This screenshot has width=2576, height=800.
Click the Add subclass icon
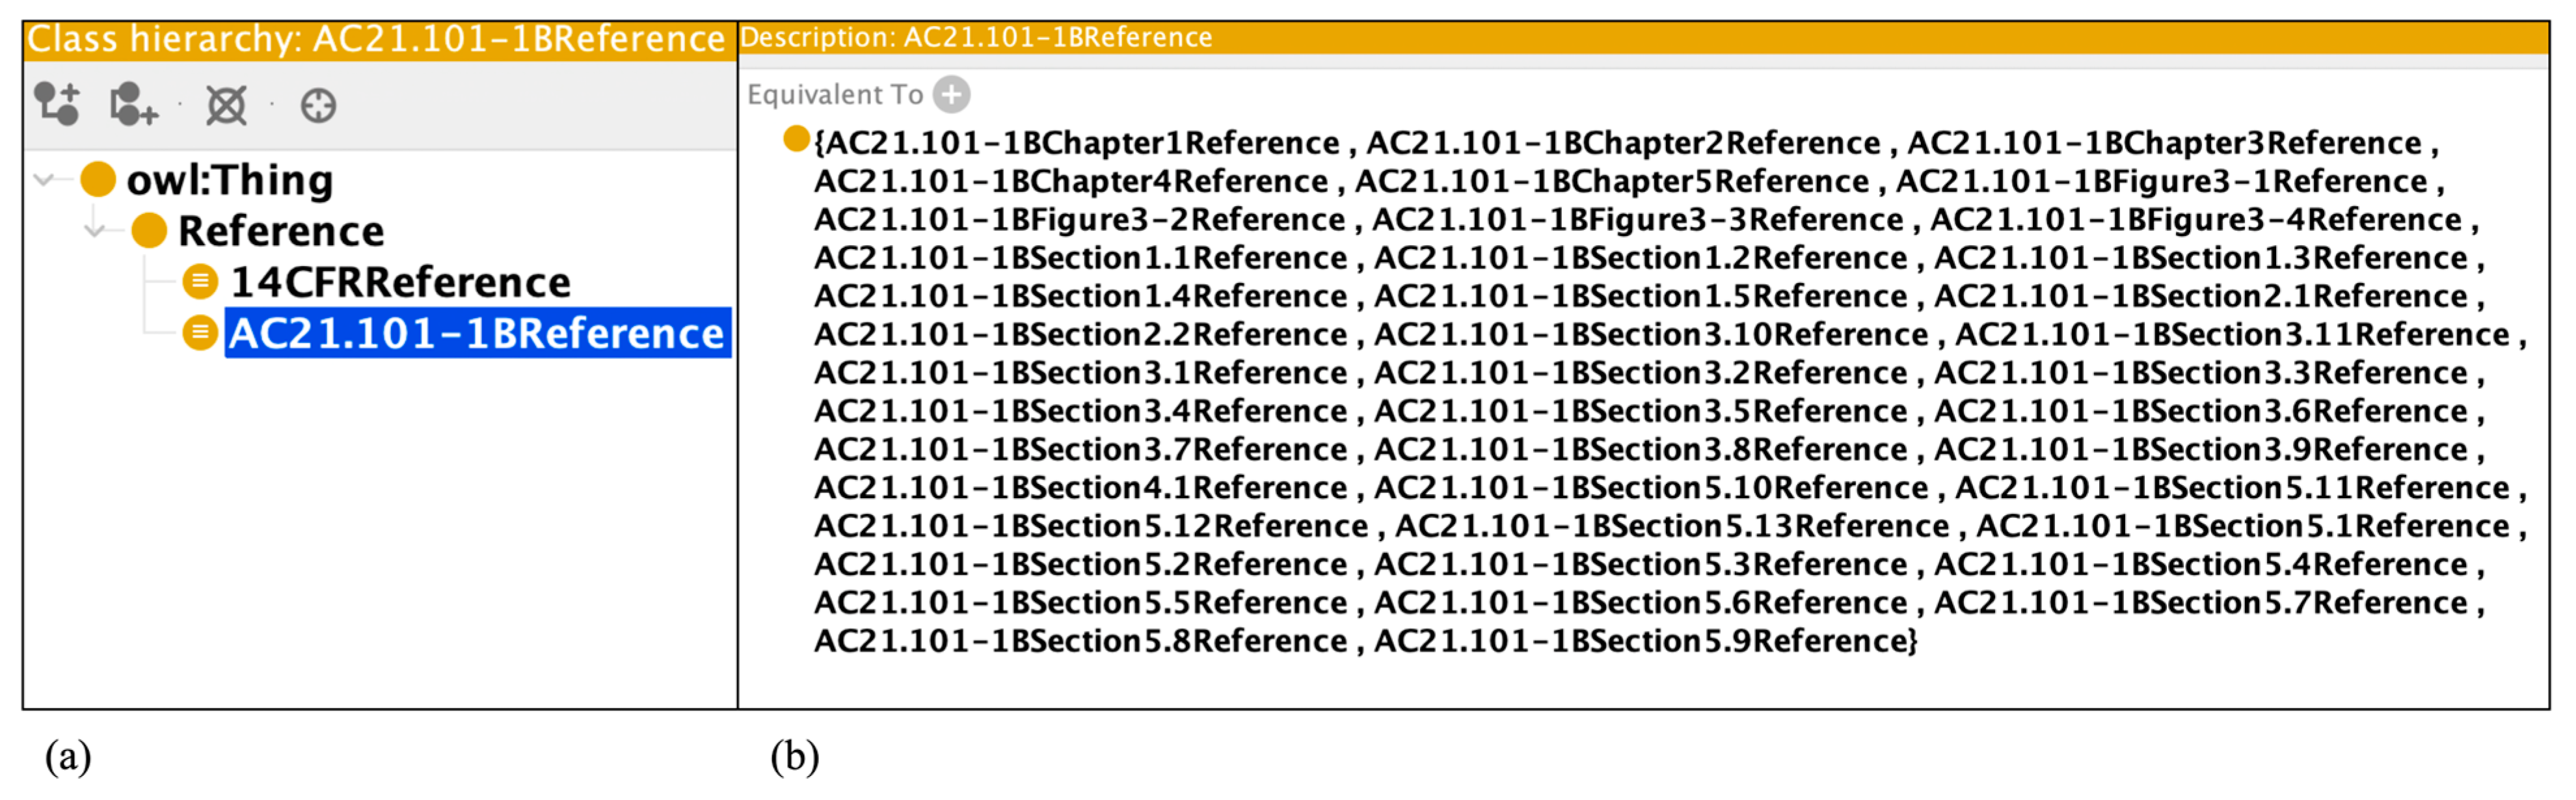[57, 104]
